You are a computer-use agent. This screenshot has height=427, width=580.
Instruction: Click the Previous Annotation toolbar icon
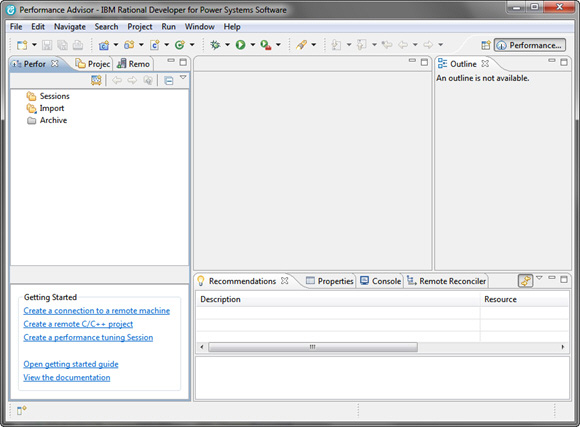(x=362, y=45)
